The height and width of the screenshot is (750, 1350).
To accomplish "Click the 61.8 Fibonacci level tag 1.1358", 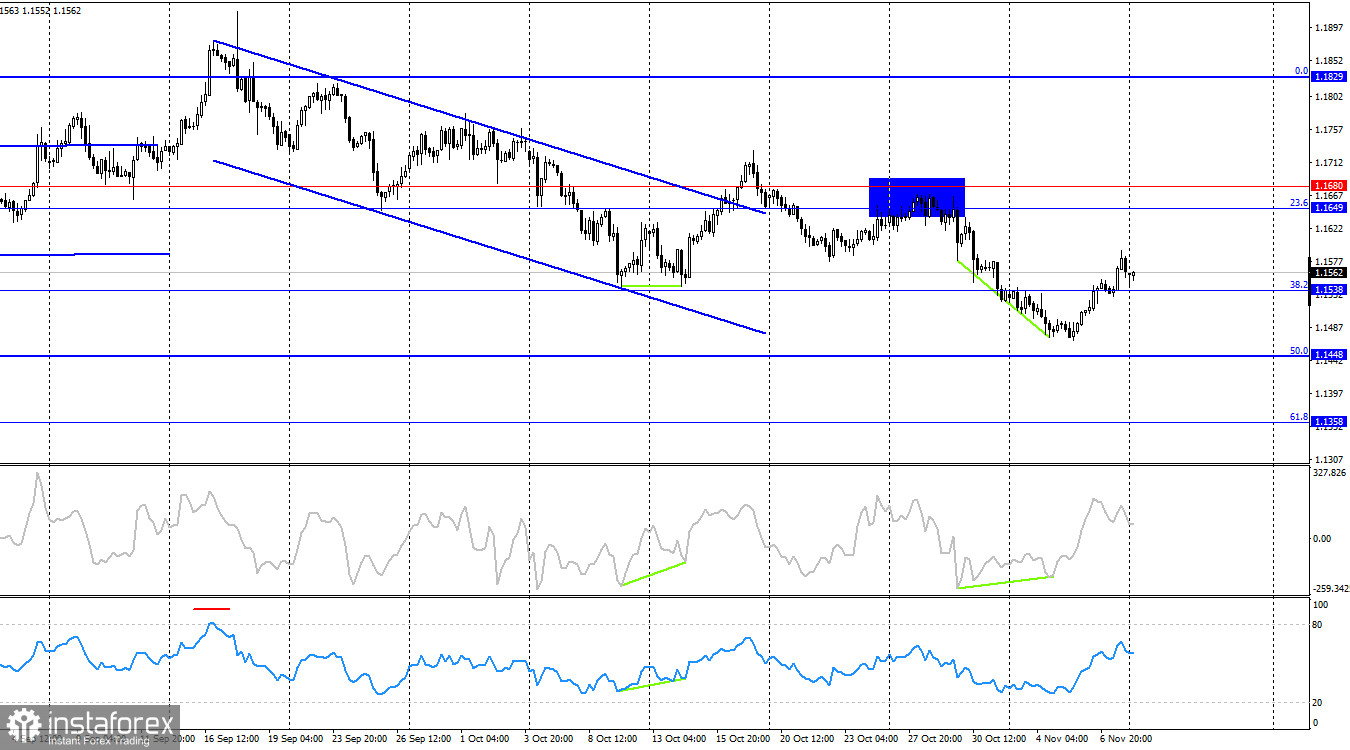I will coord(1330,421).
